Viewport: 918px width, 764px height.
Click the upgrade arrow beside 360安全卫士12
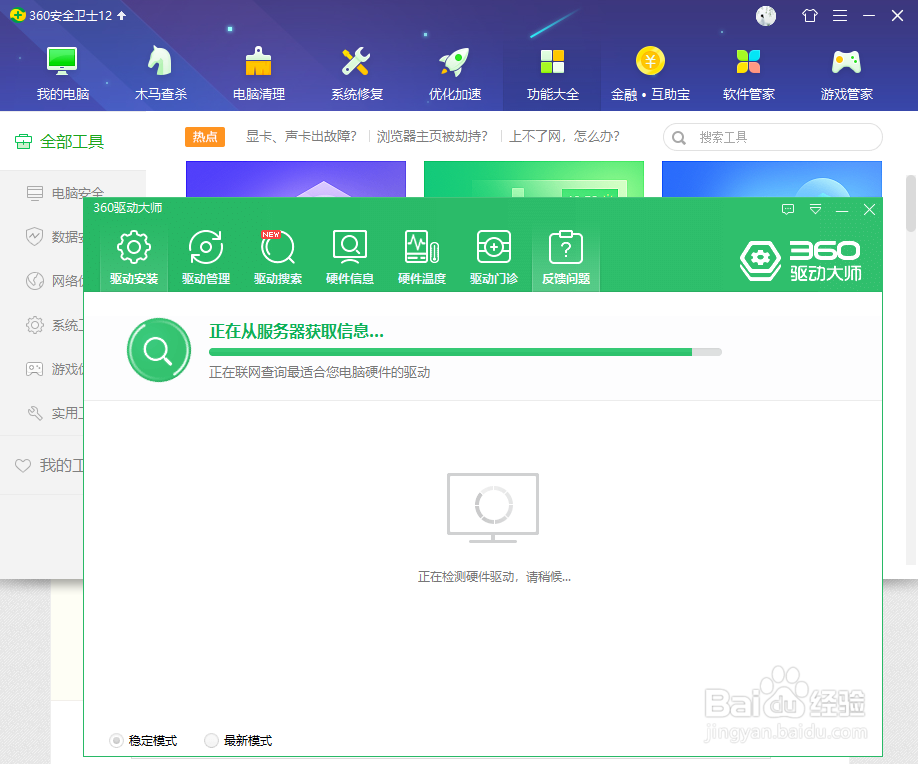click(122, 15)
